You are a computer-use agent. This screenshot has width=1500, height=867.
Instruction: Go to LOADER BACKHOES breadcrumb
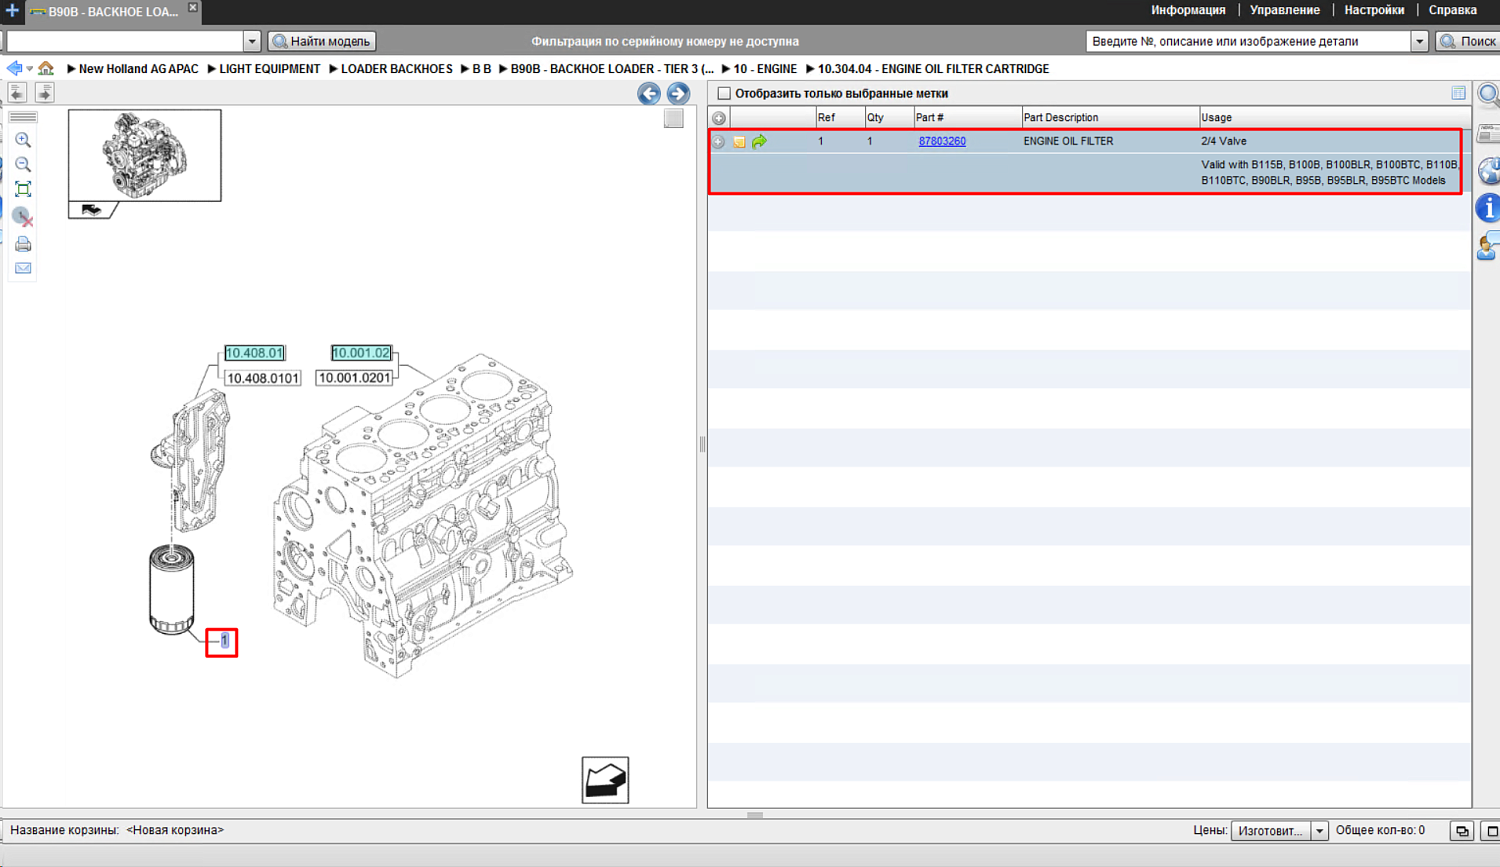[x=397, y=69]
